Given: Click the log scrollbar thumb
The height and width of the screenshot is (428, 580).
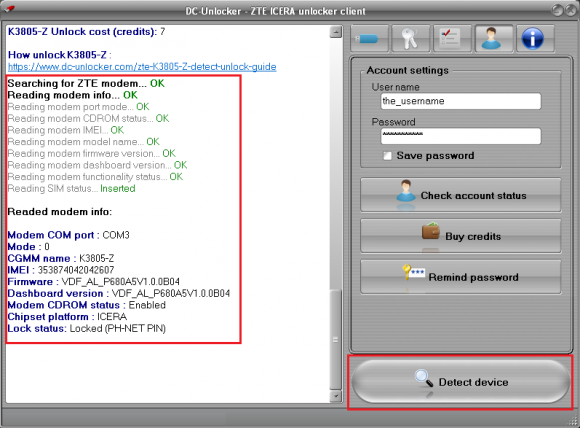Looking at the screenshot, I should click(x=335, y=339).
